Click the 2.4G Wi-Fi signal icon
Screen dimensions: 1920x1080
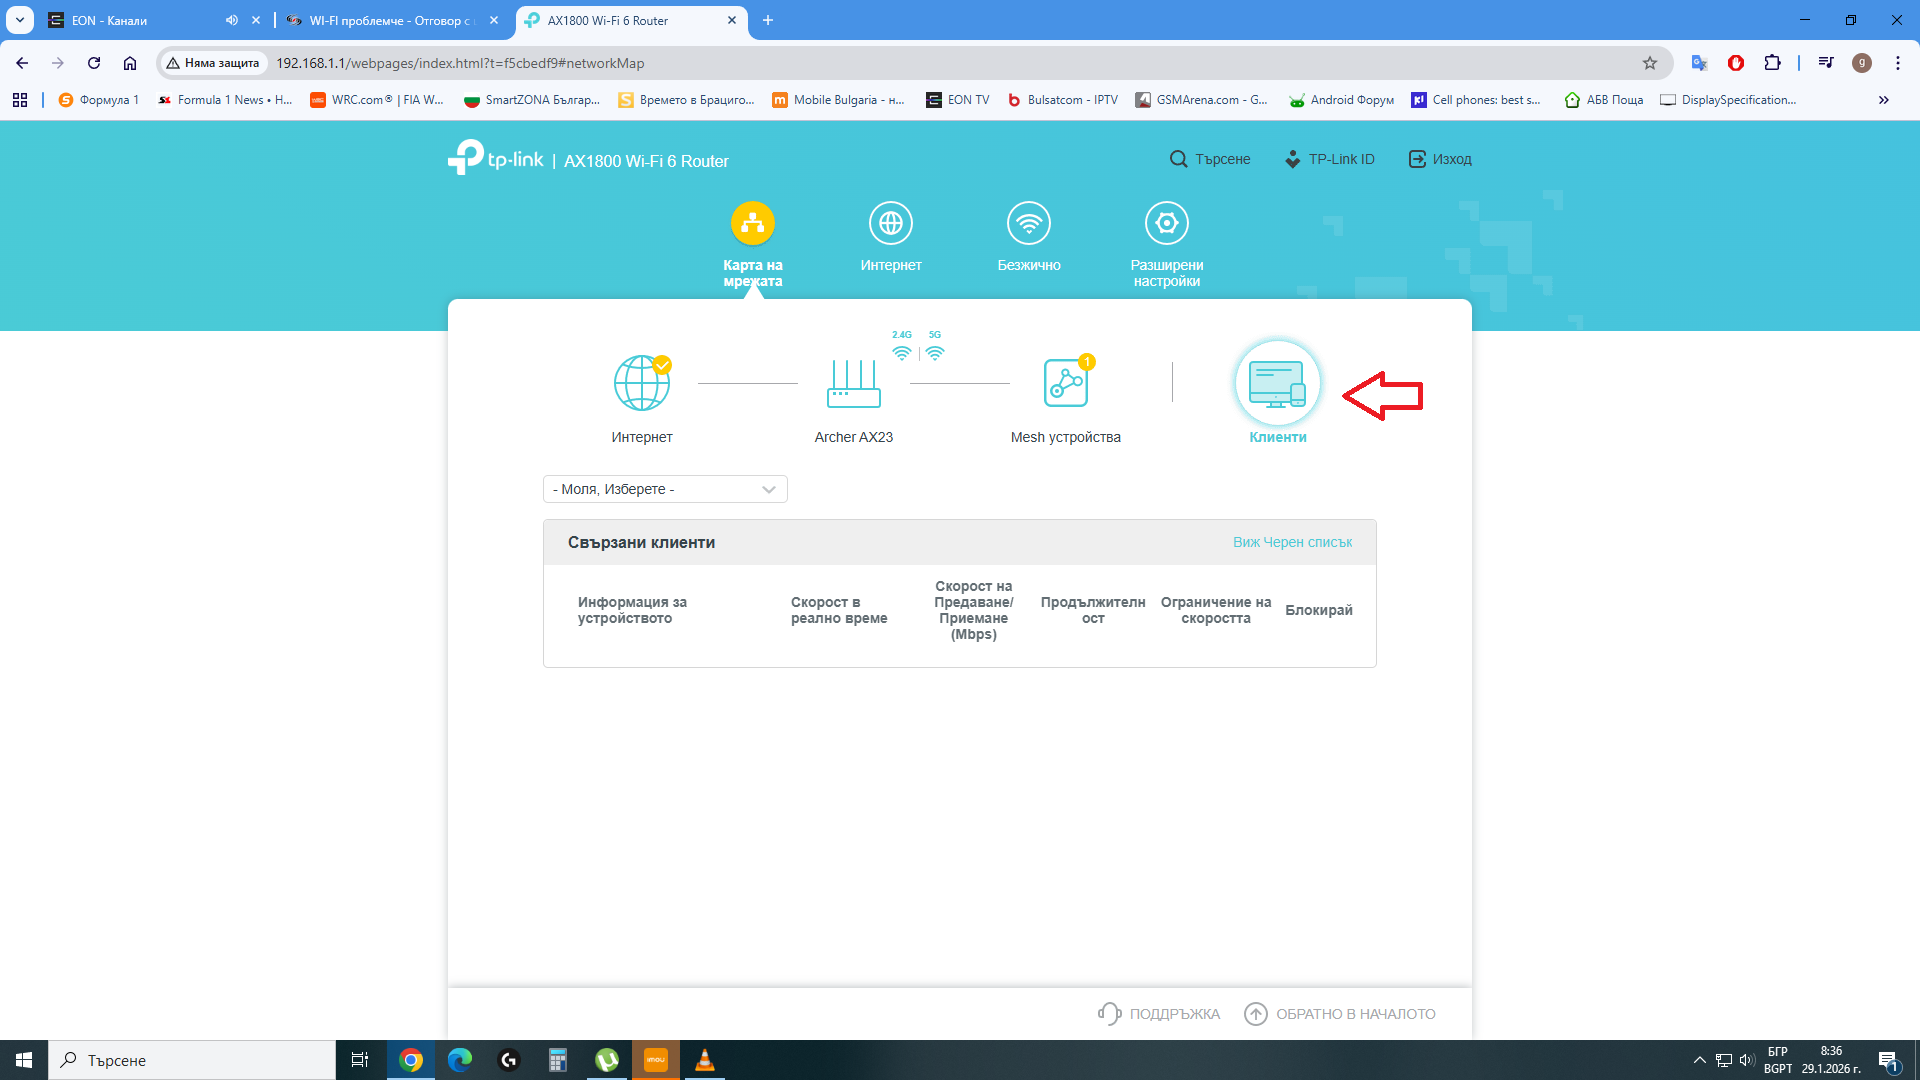tap(902, 352)
